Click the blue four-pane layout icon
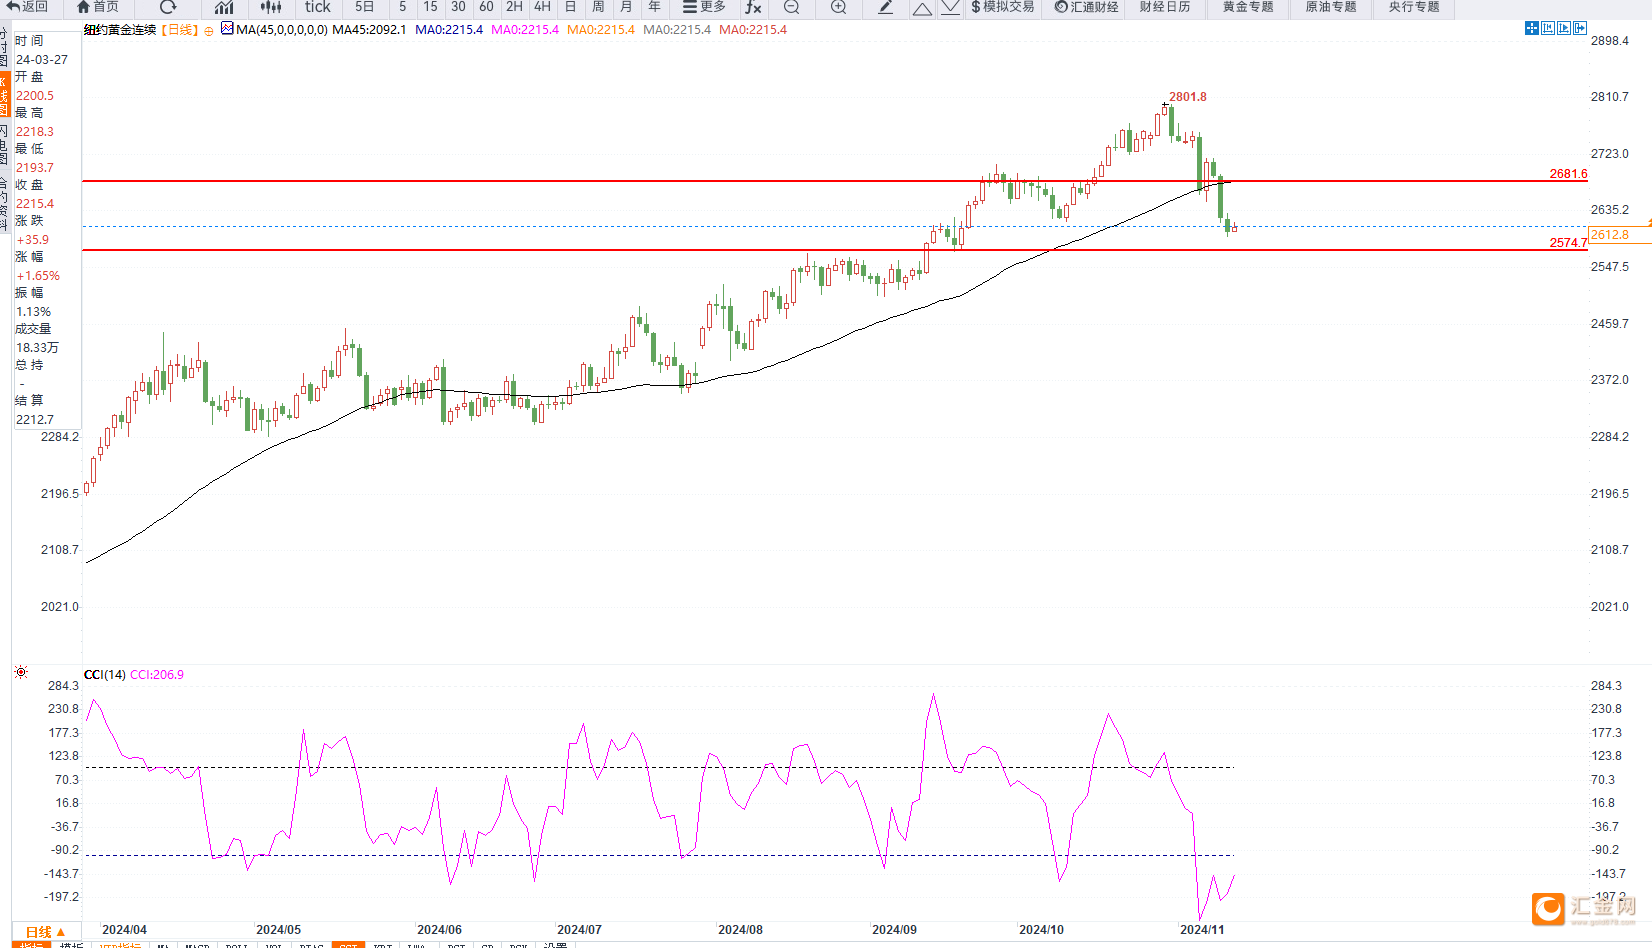 tap(1532, 28)
